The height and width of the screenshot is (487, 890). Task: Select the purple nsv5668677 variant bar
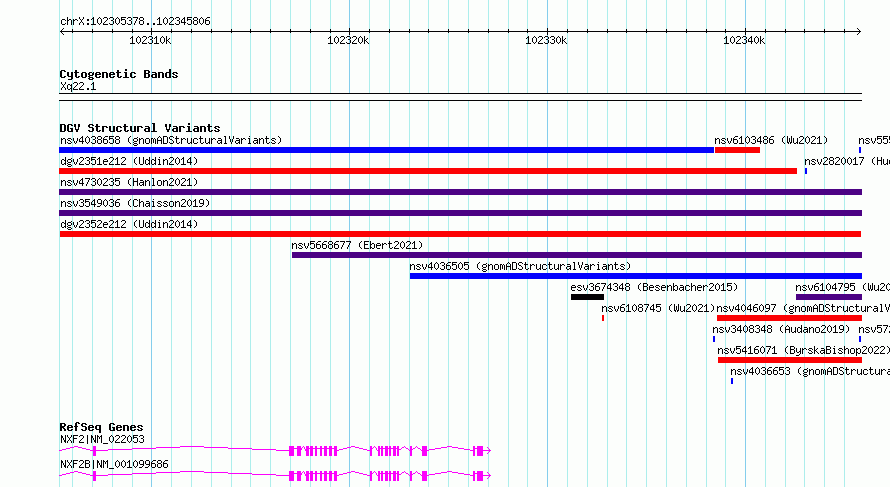(x=577, y=255)
